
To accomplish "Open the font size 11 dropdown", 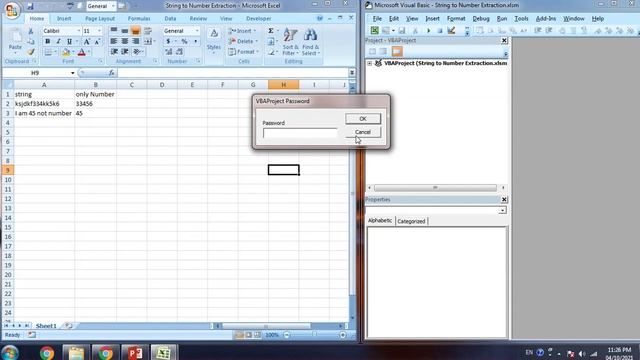I will [x=99, y=31].
